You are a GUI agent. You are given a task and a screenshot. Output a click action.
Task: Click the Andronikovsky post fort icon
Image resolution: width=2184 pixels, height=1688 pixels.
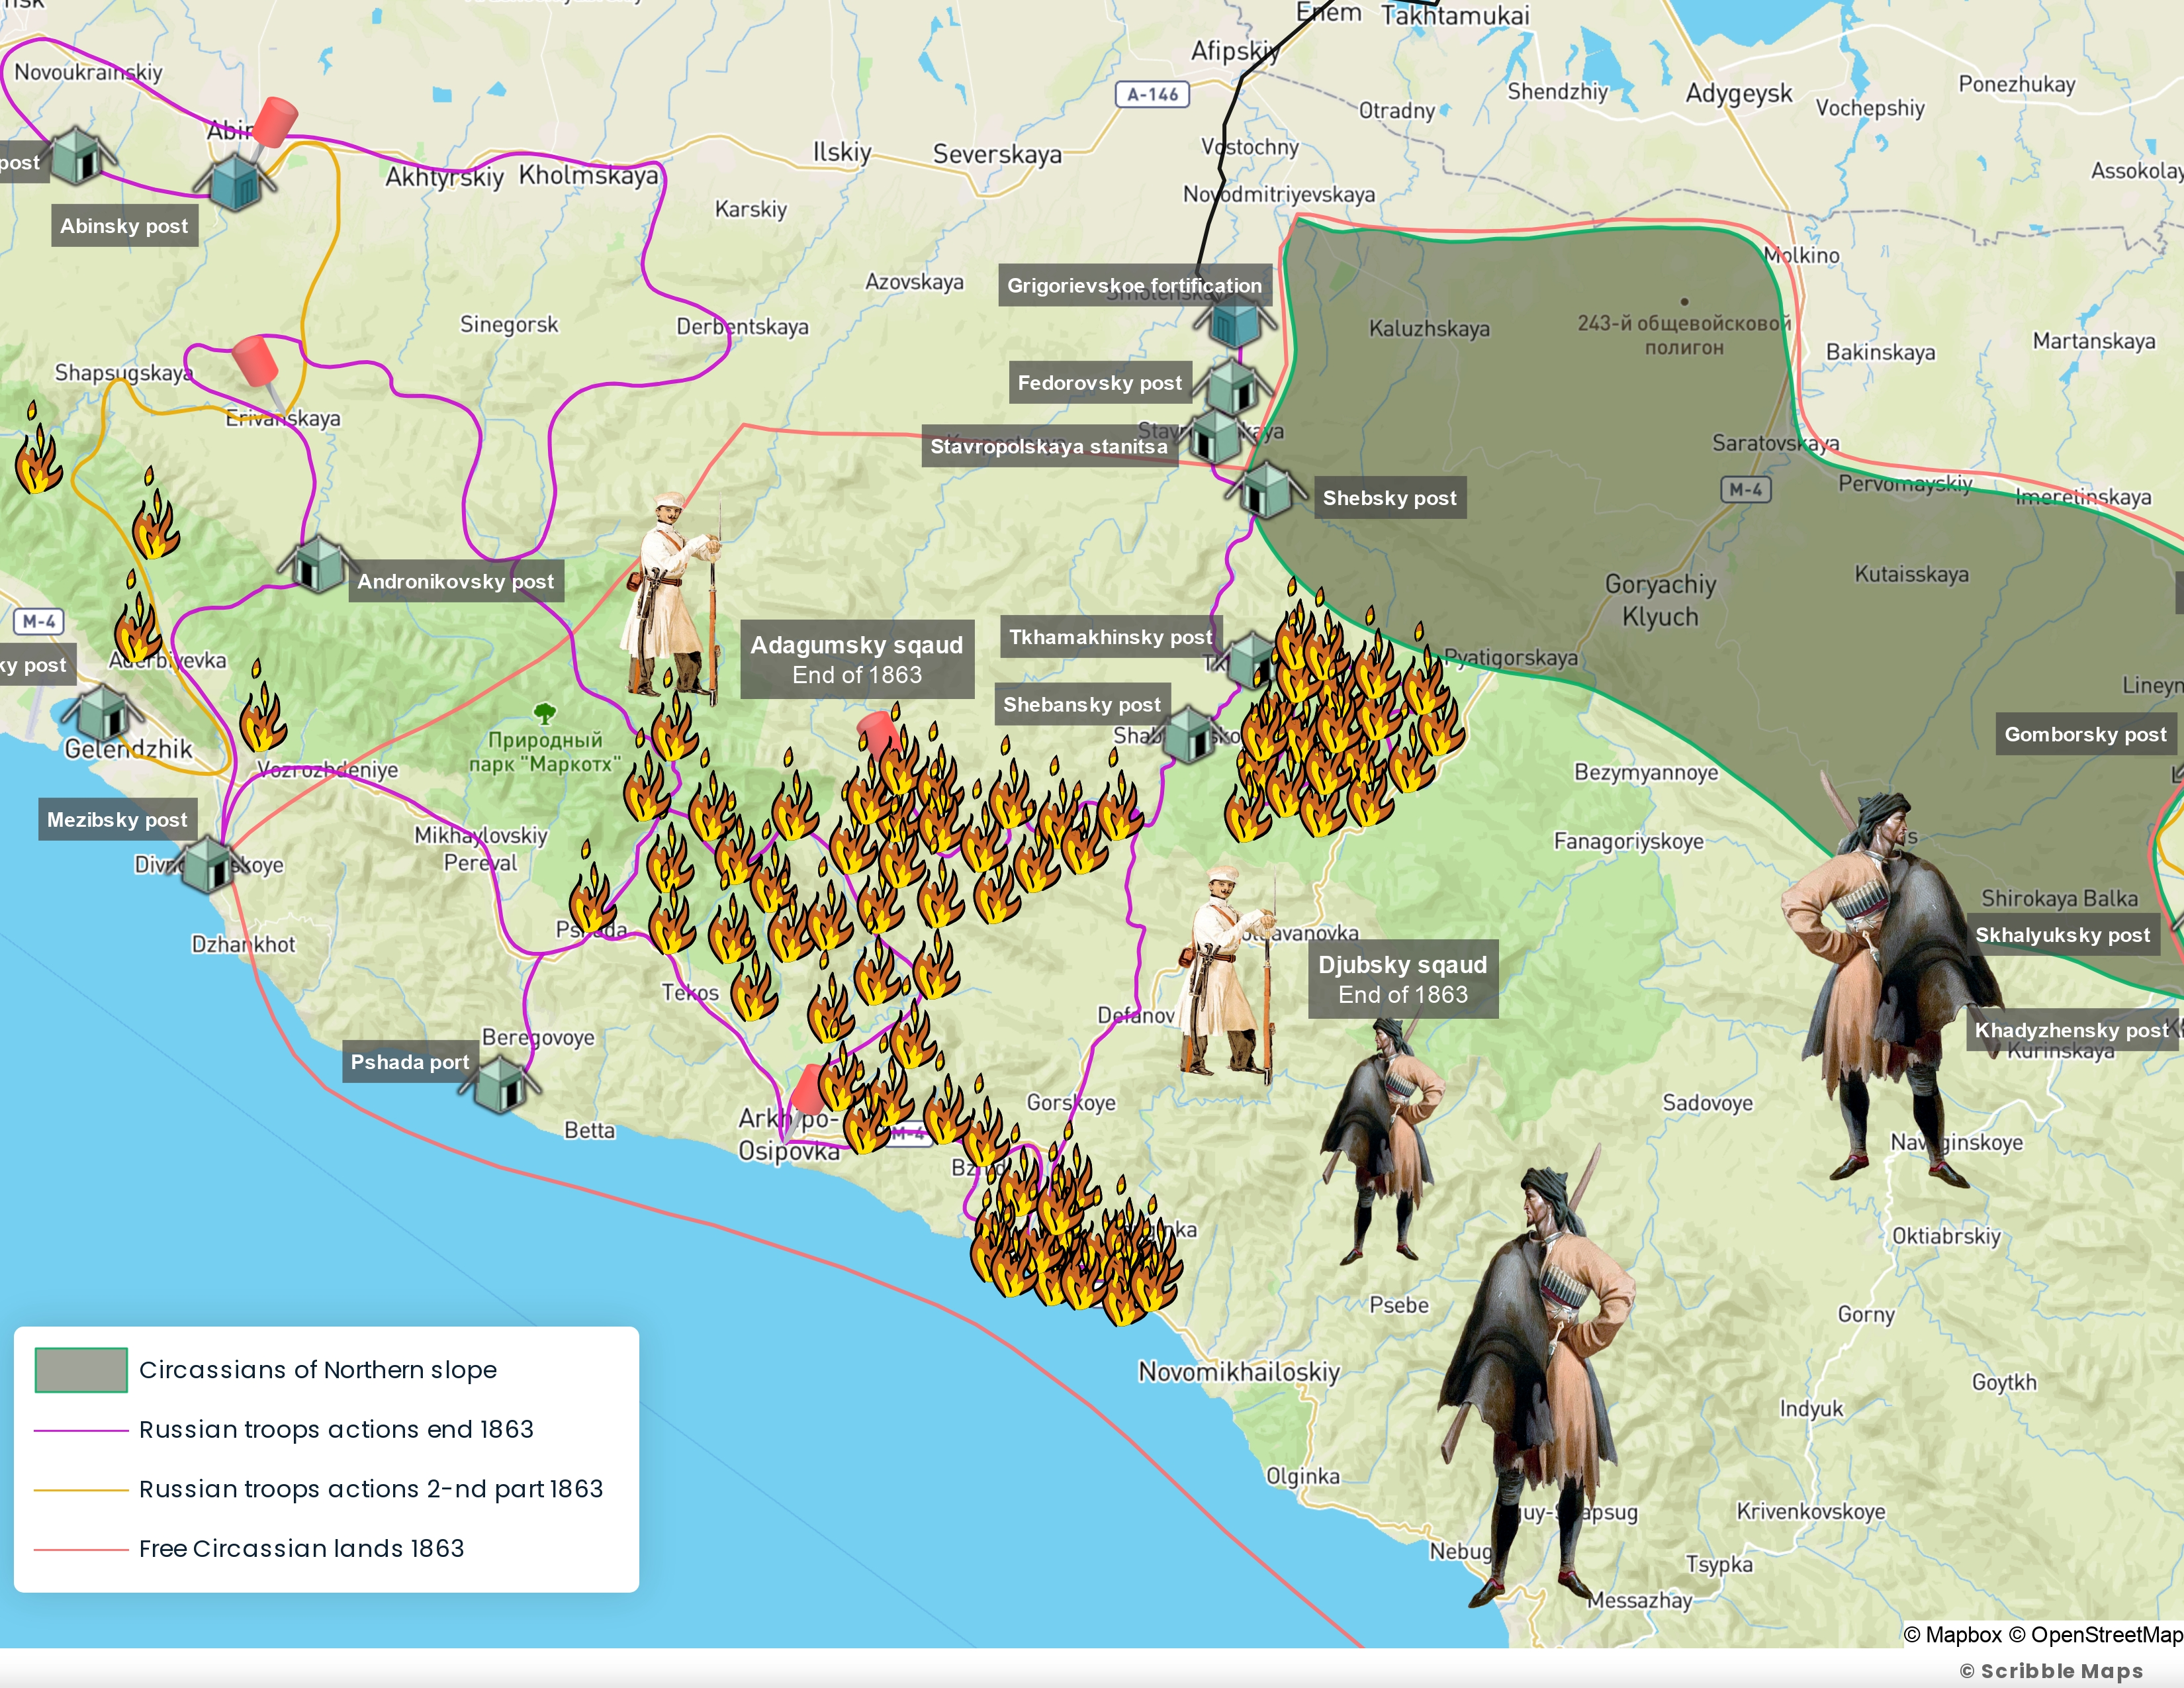coord(318,564)
